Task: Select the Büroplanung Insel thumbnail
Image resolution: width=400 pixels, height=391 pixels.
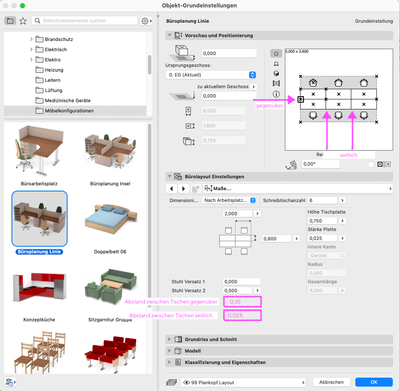Action: pyautogui.click(x=110, y=152)
